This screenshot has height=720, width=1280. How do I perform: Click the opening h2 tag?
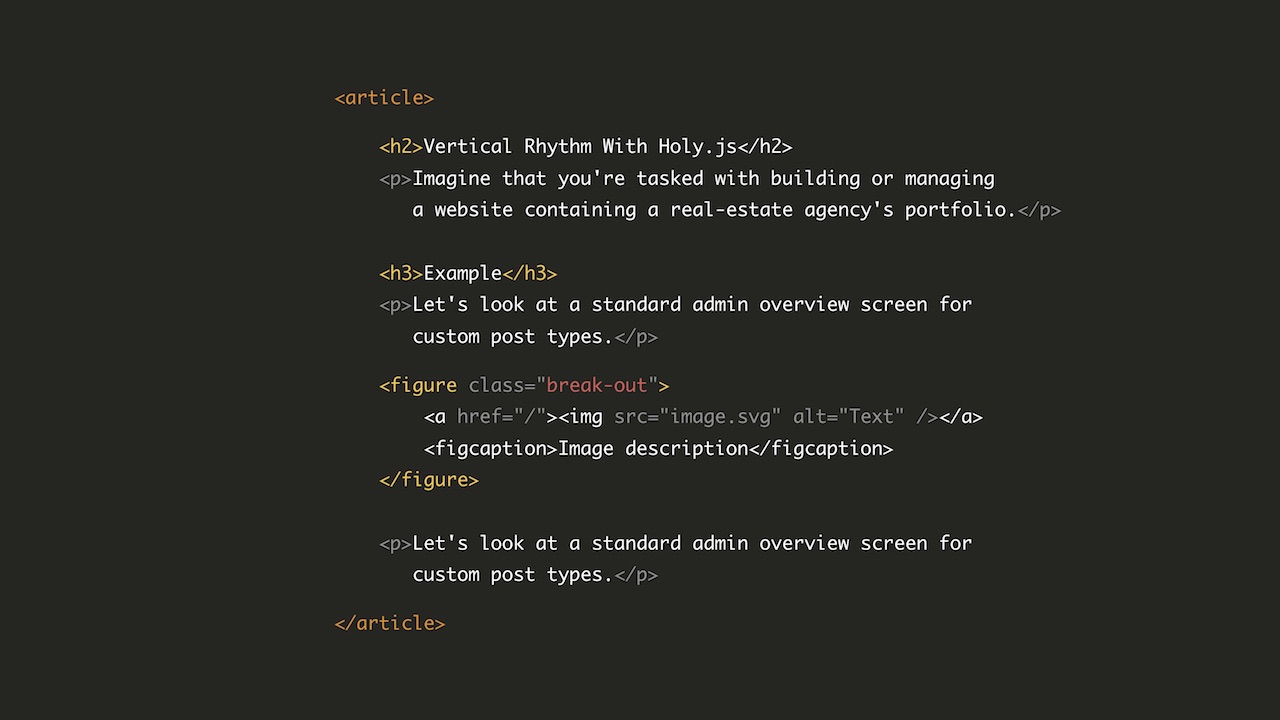pyautogui.click(x=401, y=147)
